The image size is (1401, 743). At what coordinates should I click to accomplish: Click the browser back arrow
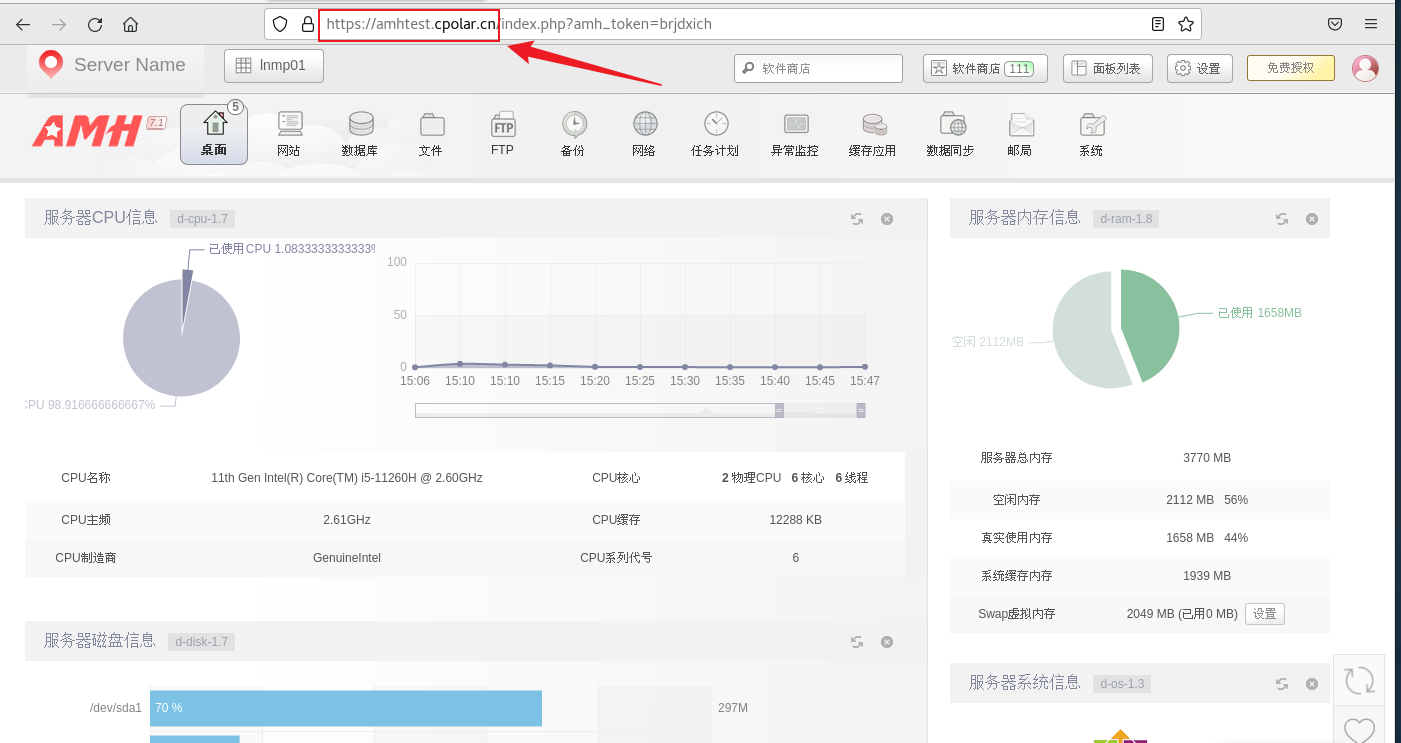22,24
